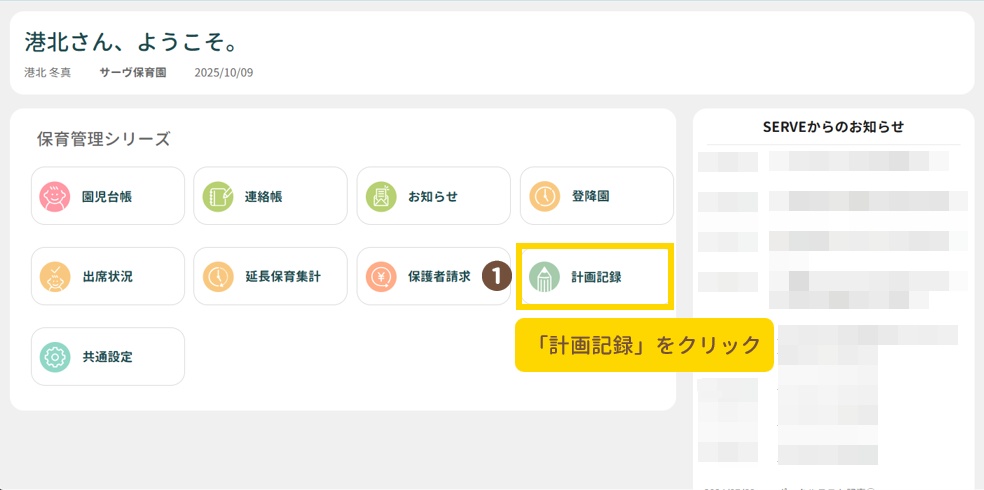Click the orange attendance icon for 出席状況

[54, 276]
